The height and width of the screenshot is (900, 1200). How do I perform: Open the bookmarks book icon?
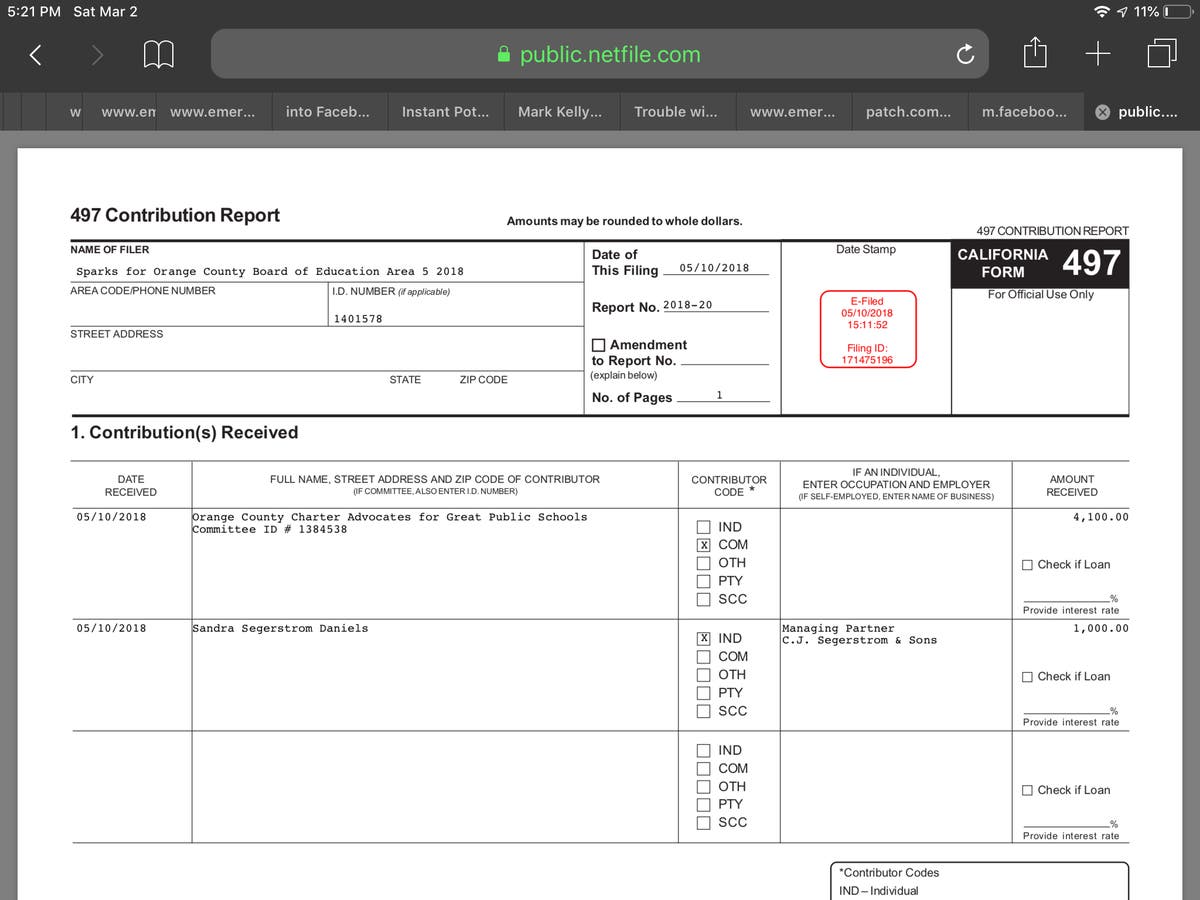click(160, 55)
